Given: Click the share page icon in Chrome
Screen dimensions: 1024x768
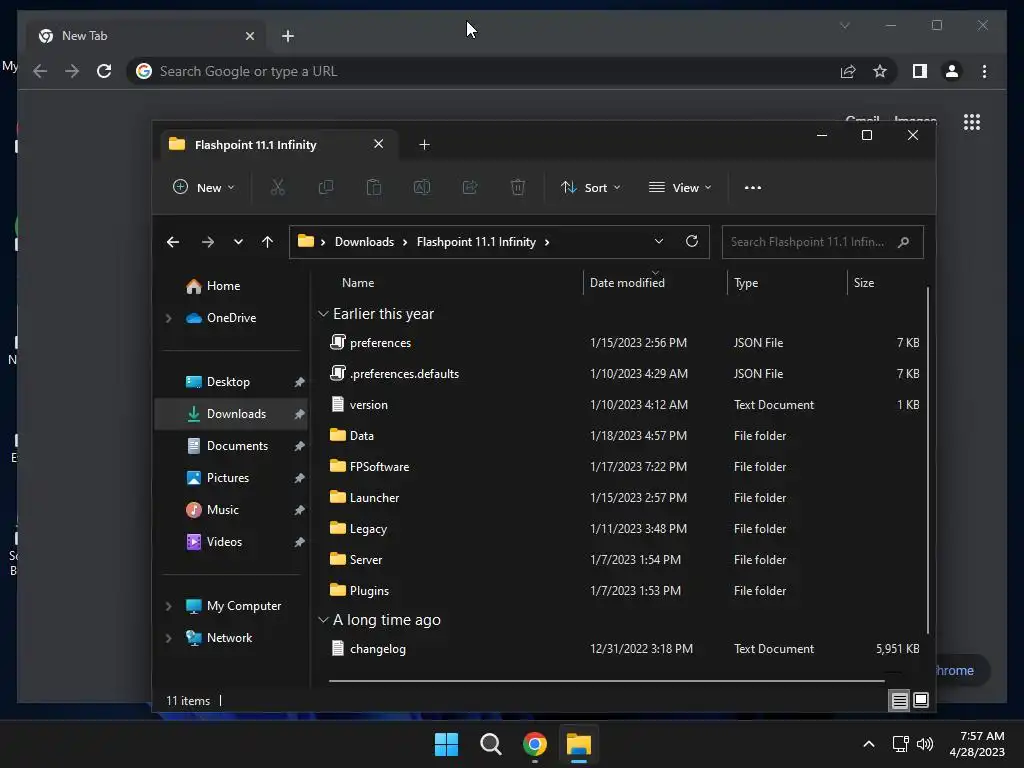Looking at the screenshot, I should tap(848, 71).
